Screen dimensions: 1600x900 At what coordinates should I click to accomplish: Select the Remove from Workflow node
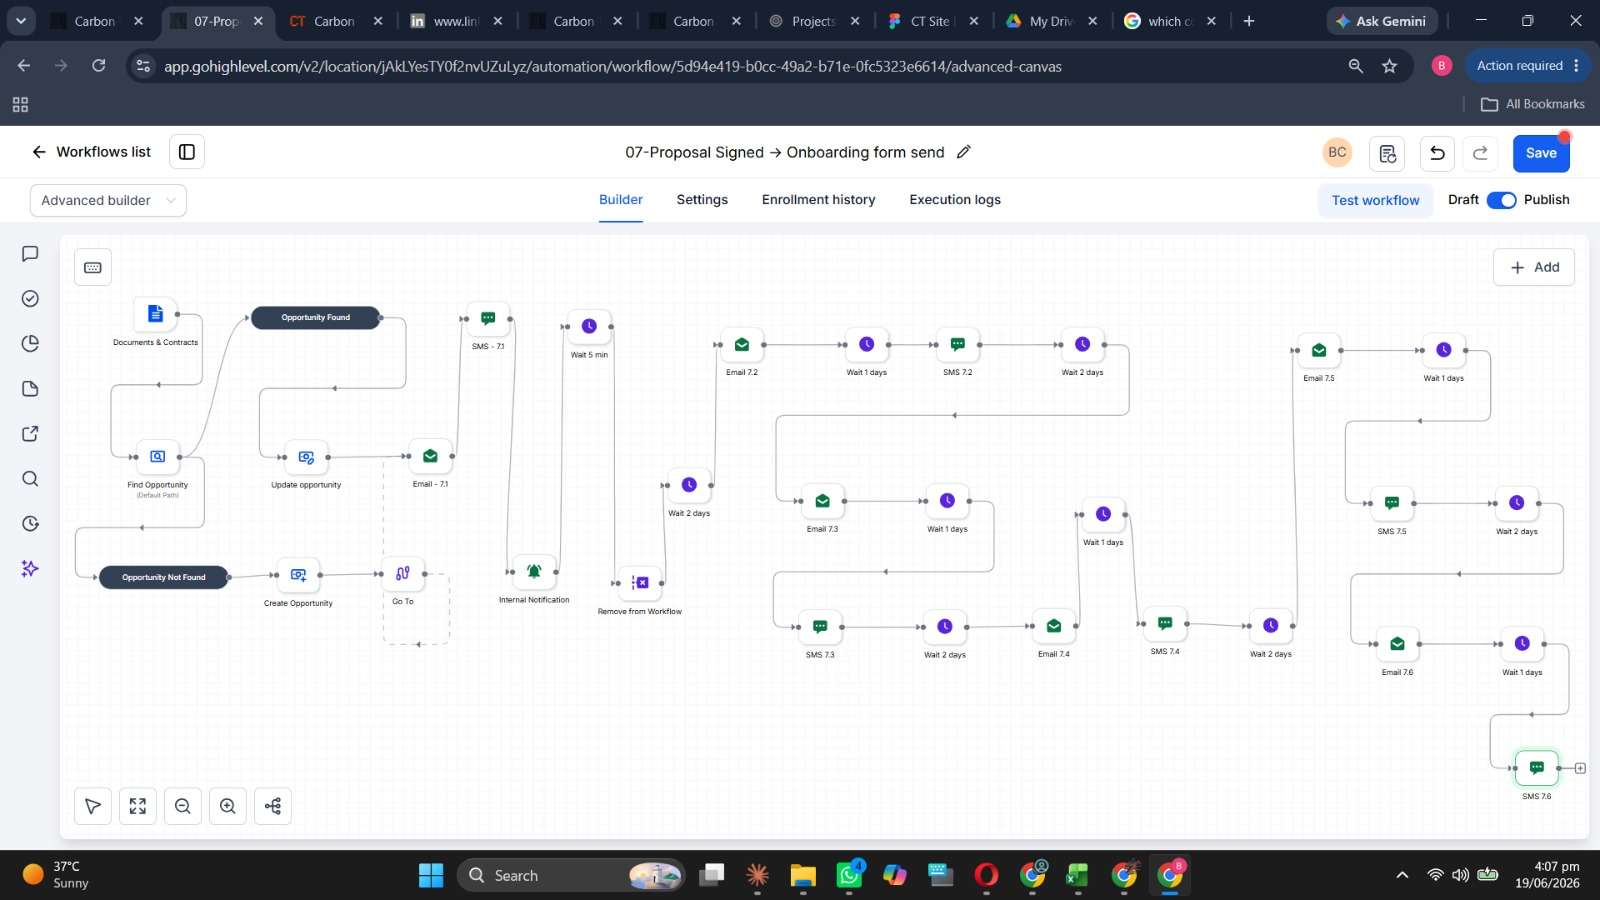tap(640, 583)
